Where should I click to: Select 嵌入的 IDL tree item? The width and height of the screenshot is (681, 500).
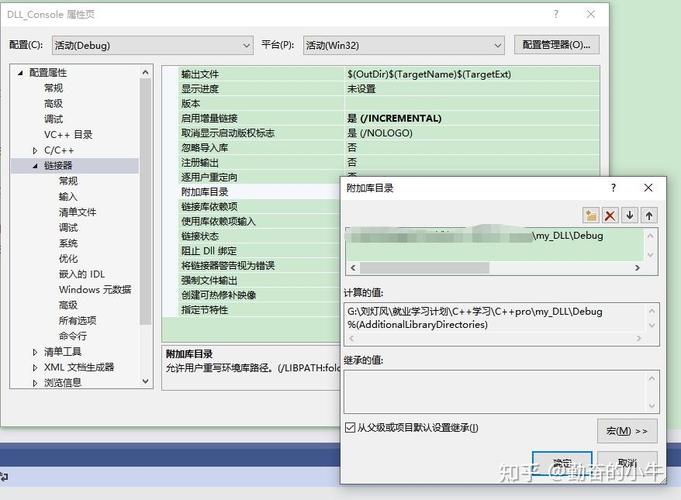click(82, 274)
